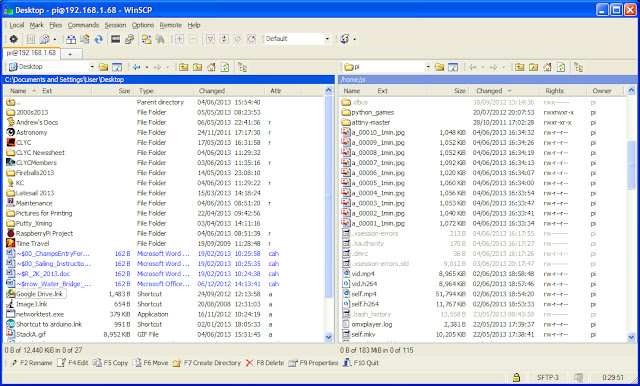Screen dimensions: 640x386
Task: Sort local files by Changed column
Action: click(229, 91)
